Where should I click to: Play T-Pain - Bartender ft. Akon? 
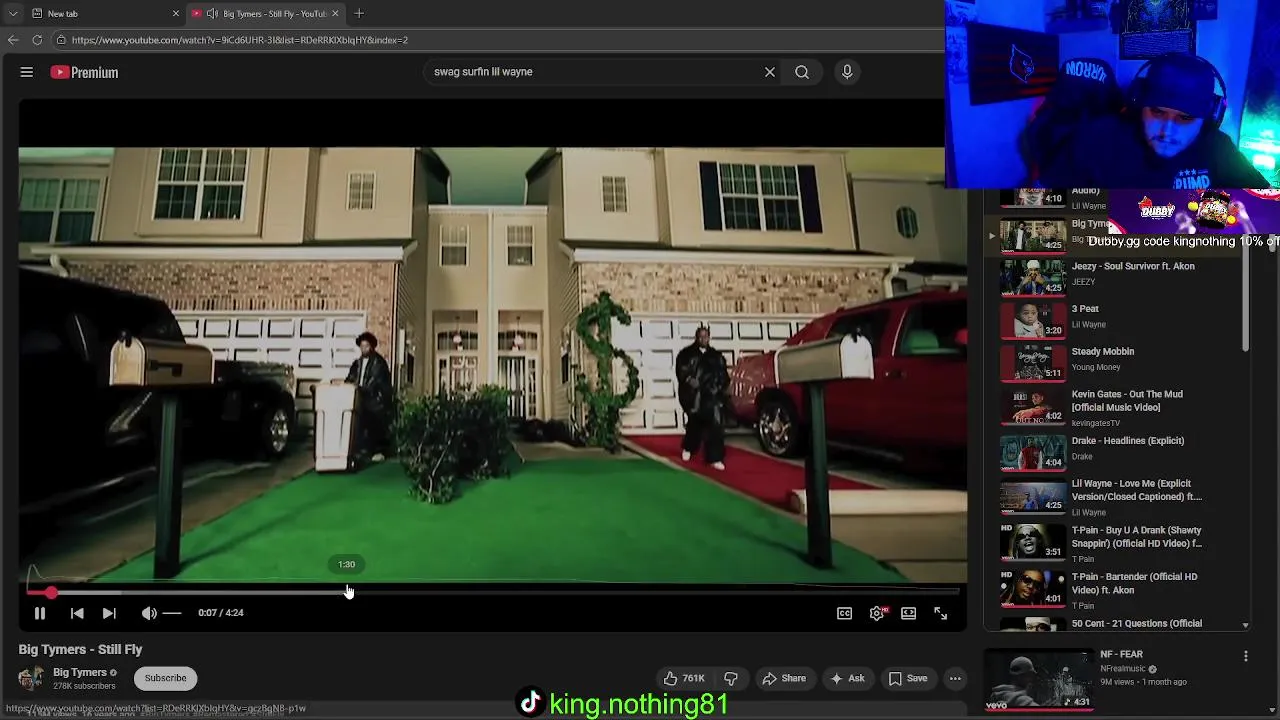coord(1134,583)
